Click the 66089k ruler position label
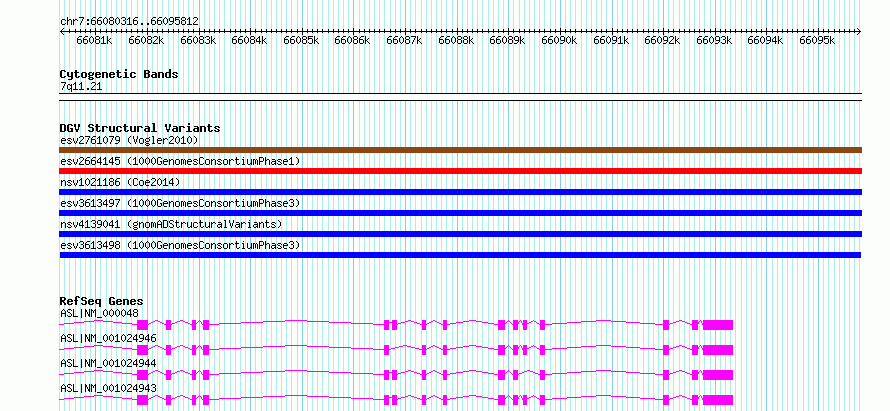 click(507, 40)
